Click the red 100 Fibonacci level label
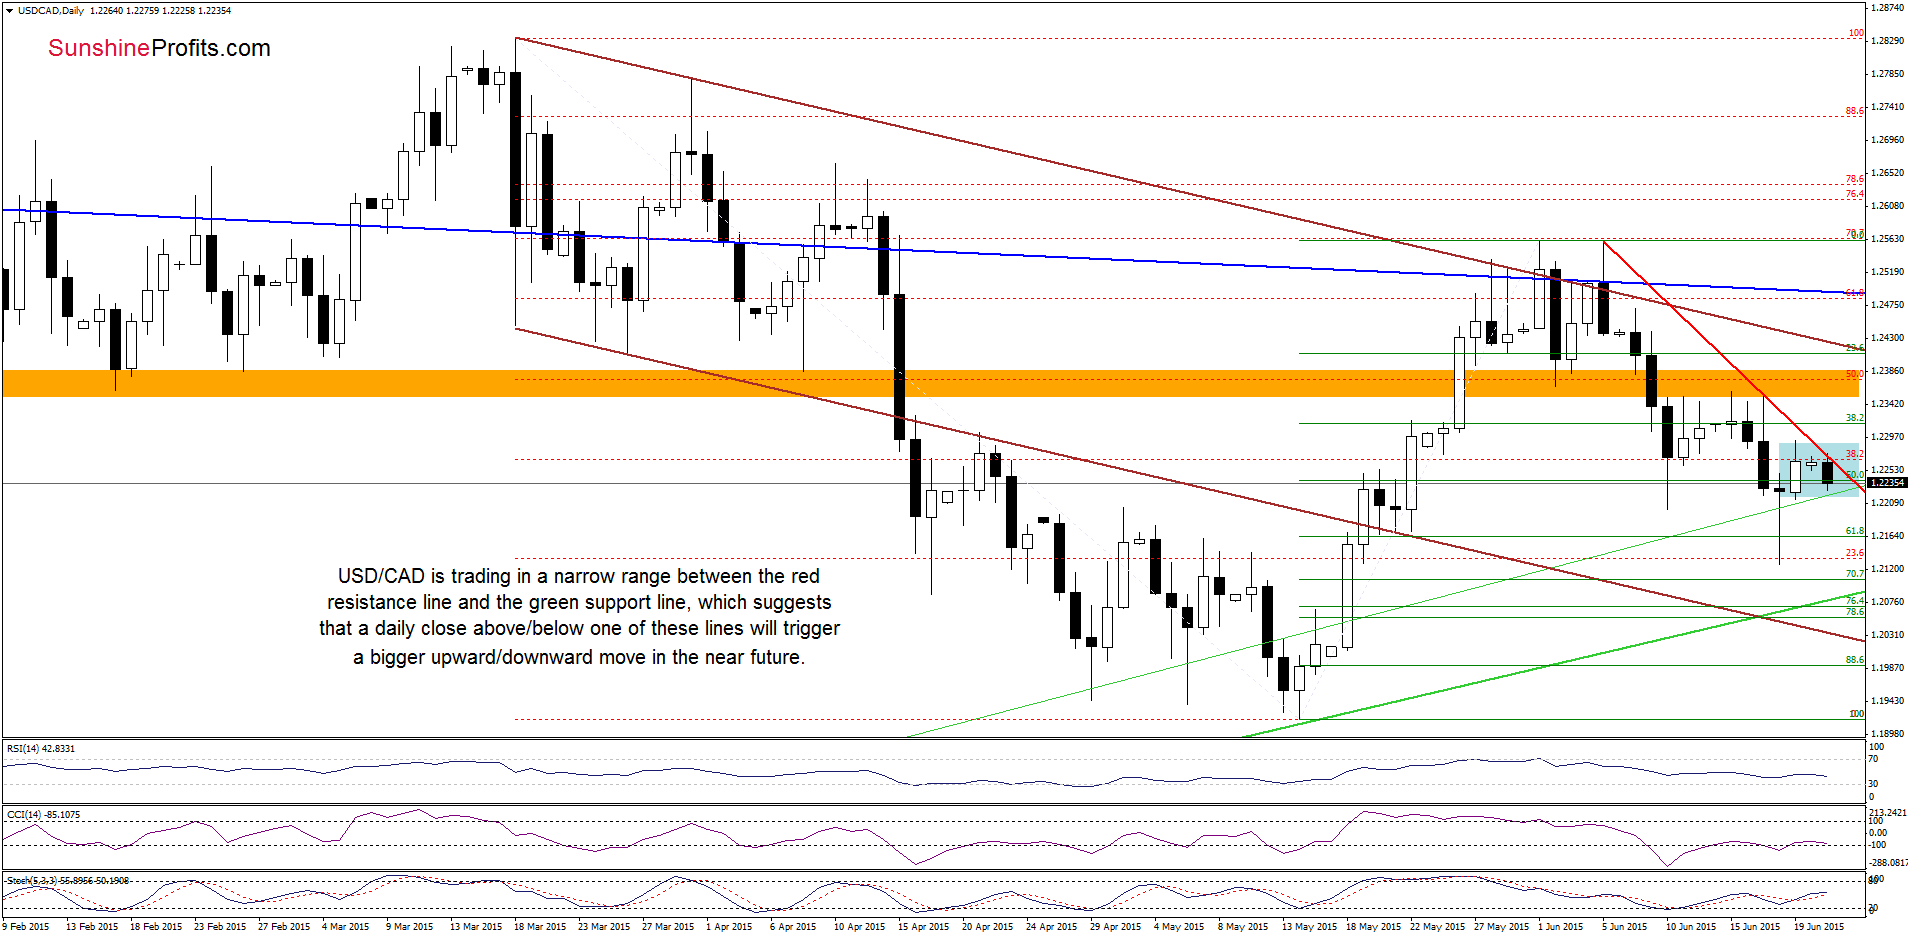This screenshot has height=935, width=1908. [1856, 33]
